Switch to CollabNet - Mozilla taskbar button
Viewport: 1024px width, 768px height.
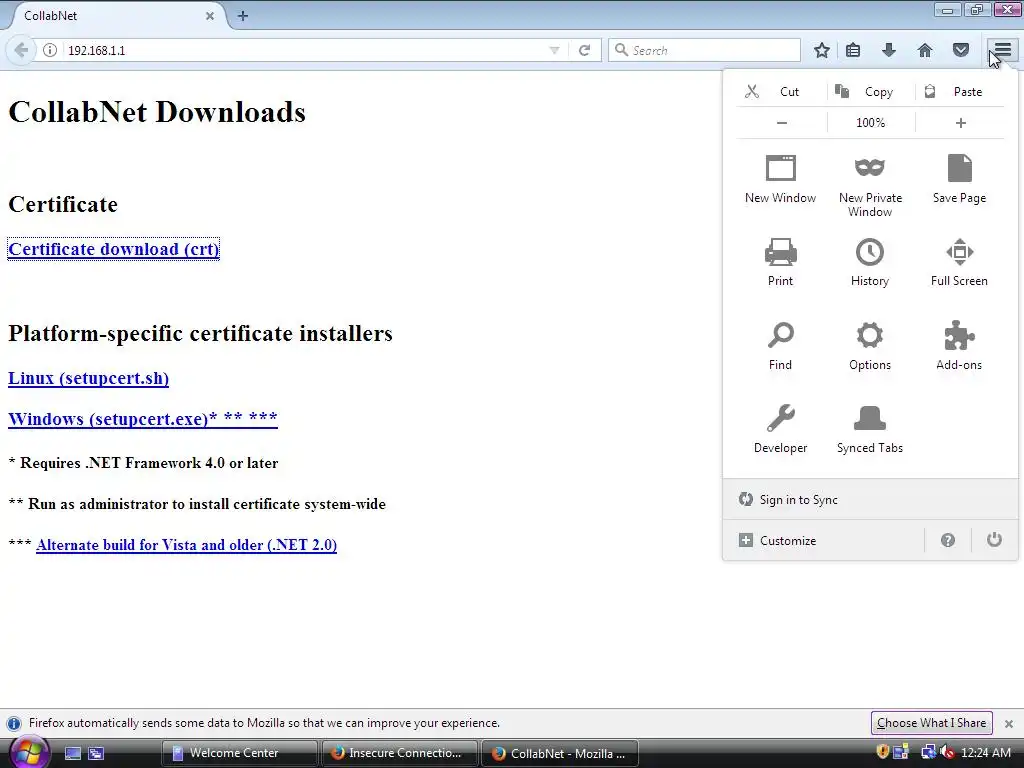(x=559, y=753)
